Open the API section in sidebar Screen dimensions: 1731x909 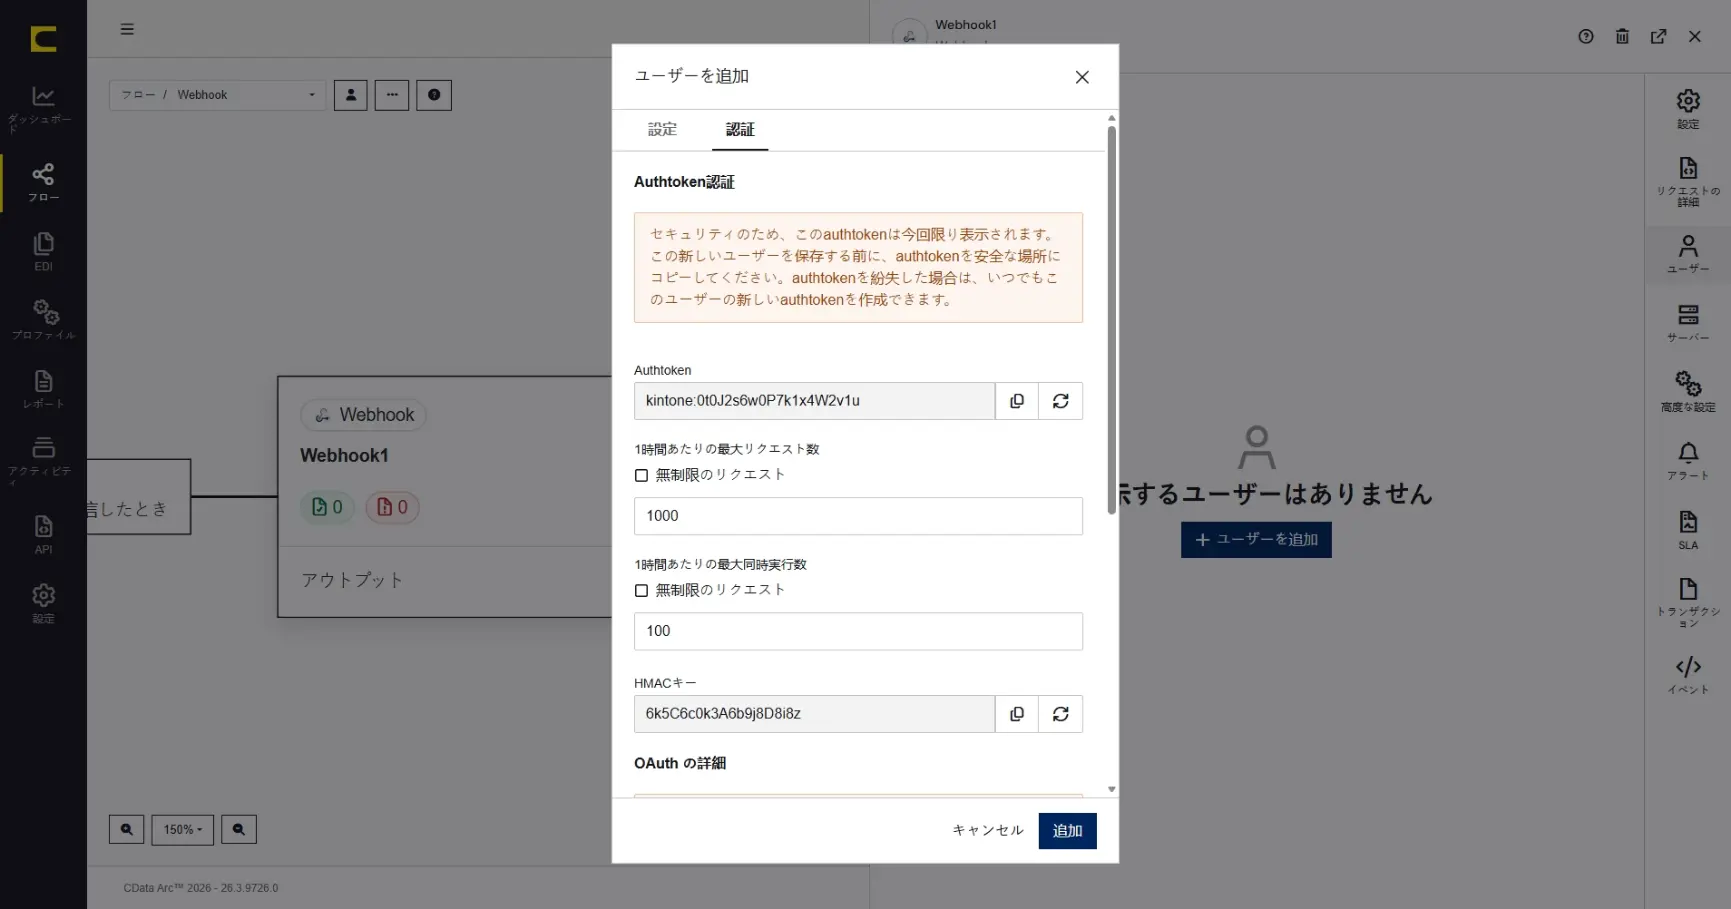43,534
